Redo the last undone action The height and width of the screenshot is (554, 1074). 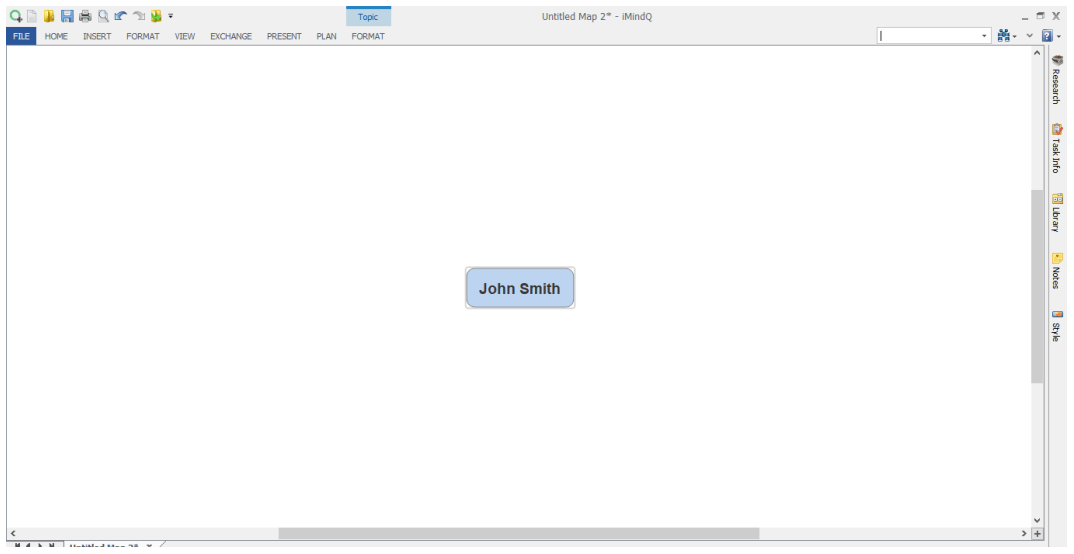(138, 16)
